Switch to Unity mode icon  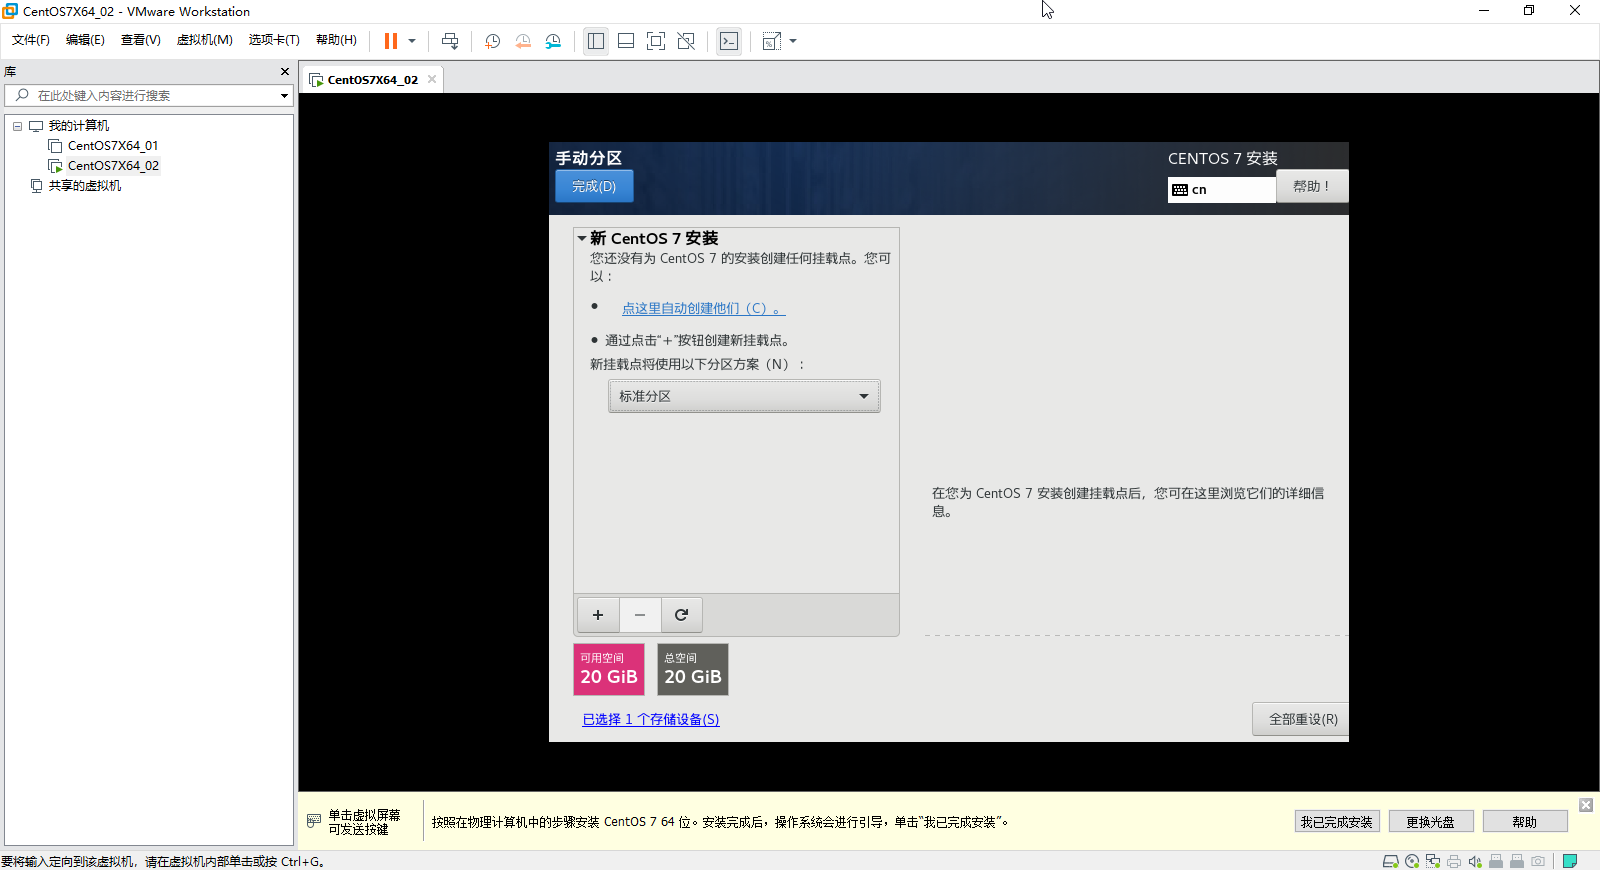coord(686,41)
